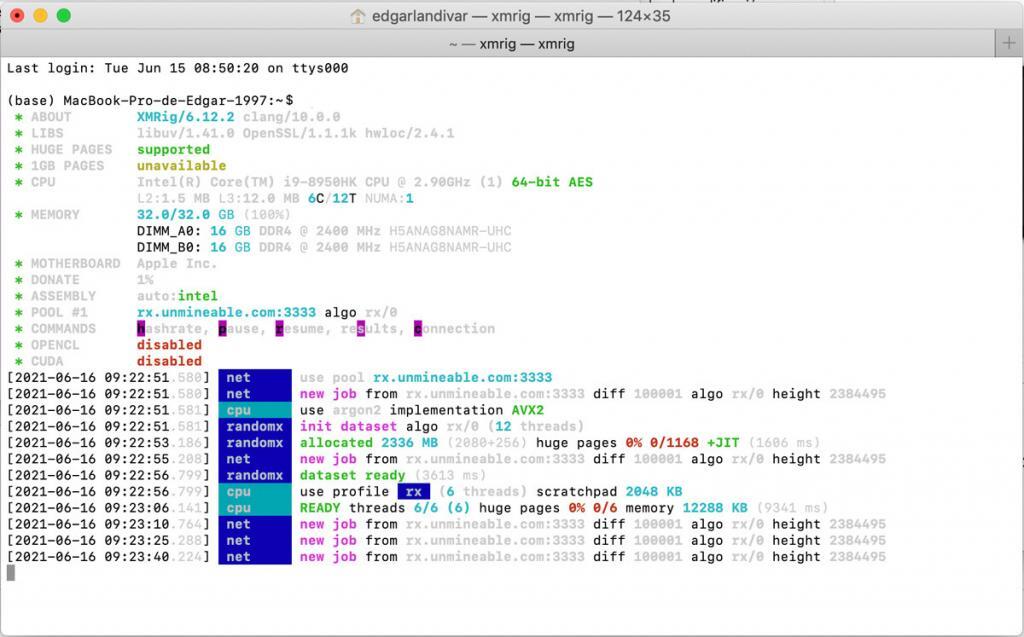Click the 'resume' command word
The image size is (1024, 637).
click(300, 329)
